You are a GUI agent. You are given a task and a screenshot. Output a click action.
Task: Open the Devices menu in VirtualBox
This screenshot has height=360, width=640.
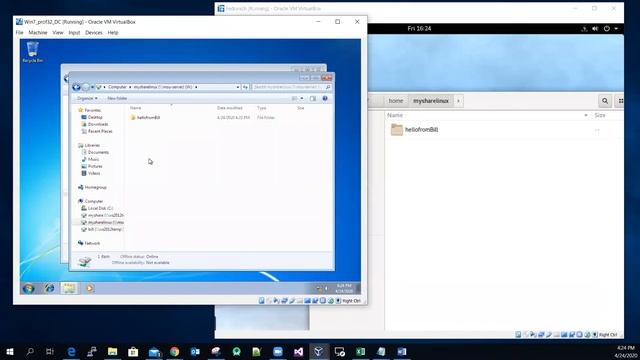click(94, 33)
